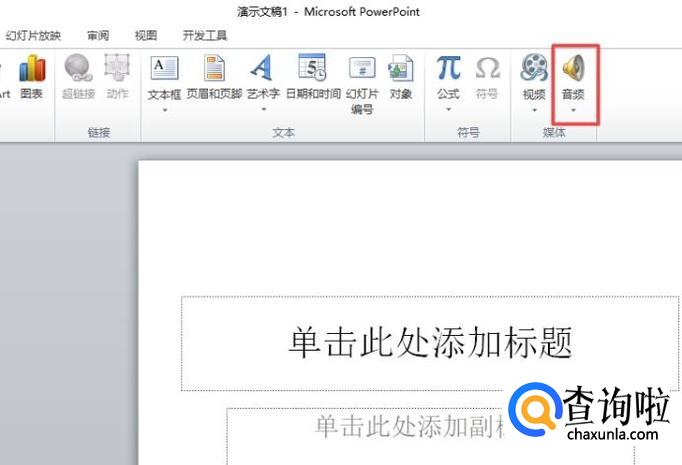Click the 超链接 hyperlink globe icon
The width and height of the screenshot is (682, 465).
click(78, 67)
